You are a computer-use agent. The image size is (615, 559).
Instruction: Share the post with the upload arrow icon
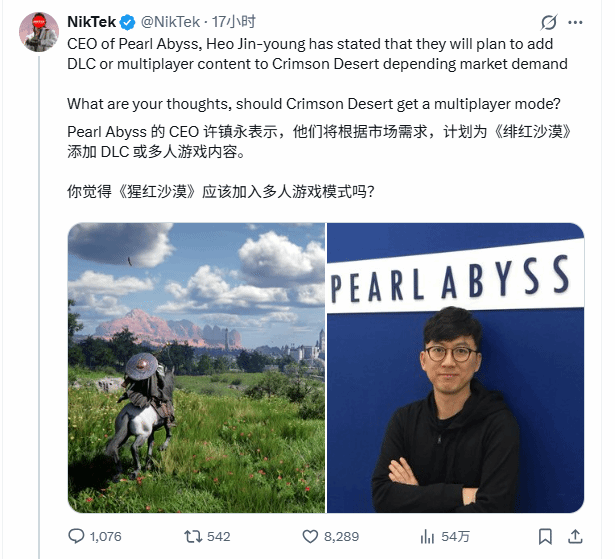(x=575, y=536)
